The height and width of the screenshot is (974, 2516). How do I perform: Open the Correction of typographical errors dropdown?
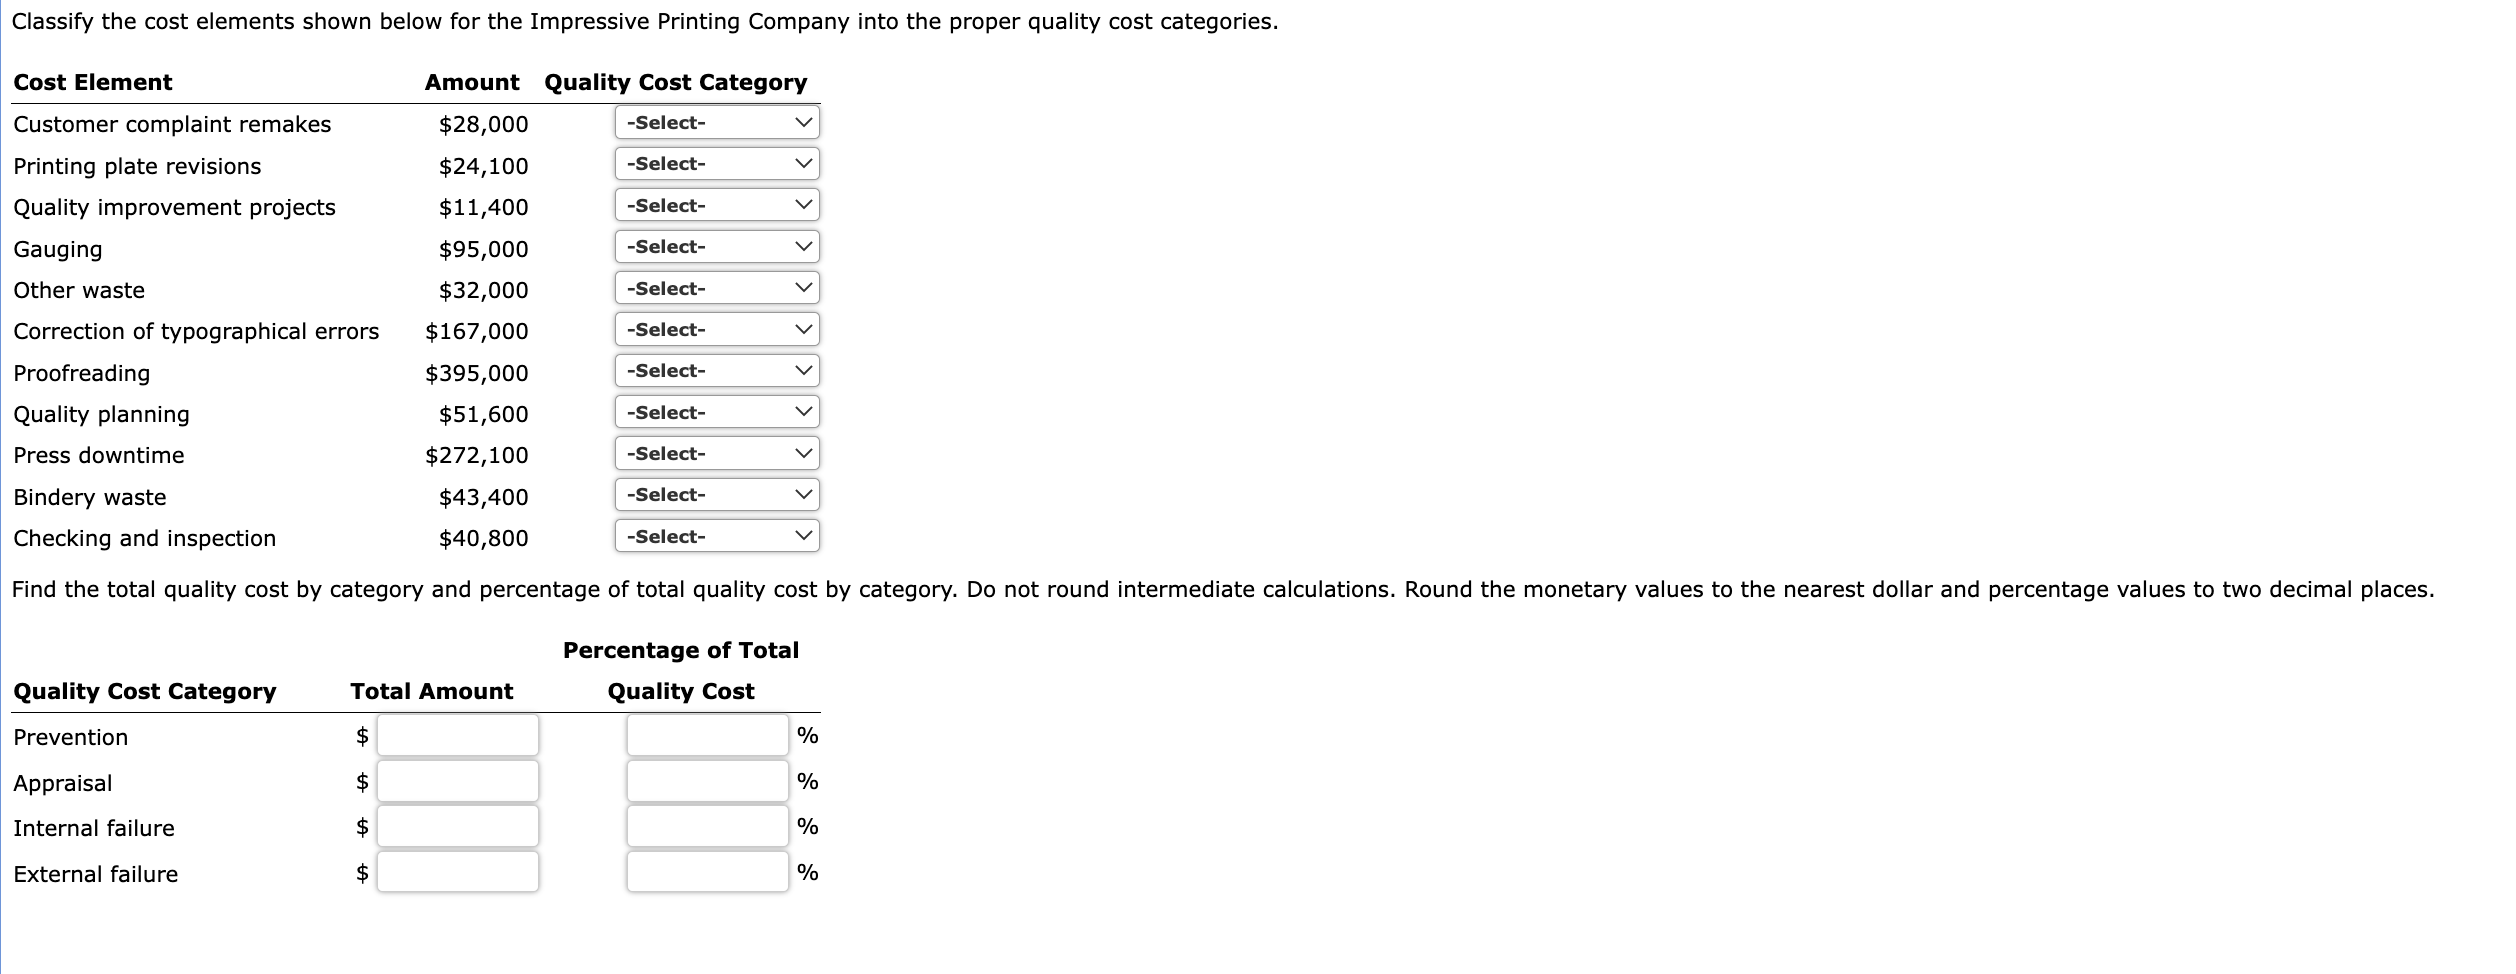[715, 329]
